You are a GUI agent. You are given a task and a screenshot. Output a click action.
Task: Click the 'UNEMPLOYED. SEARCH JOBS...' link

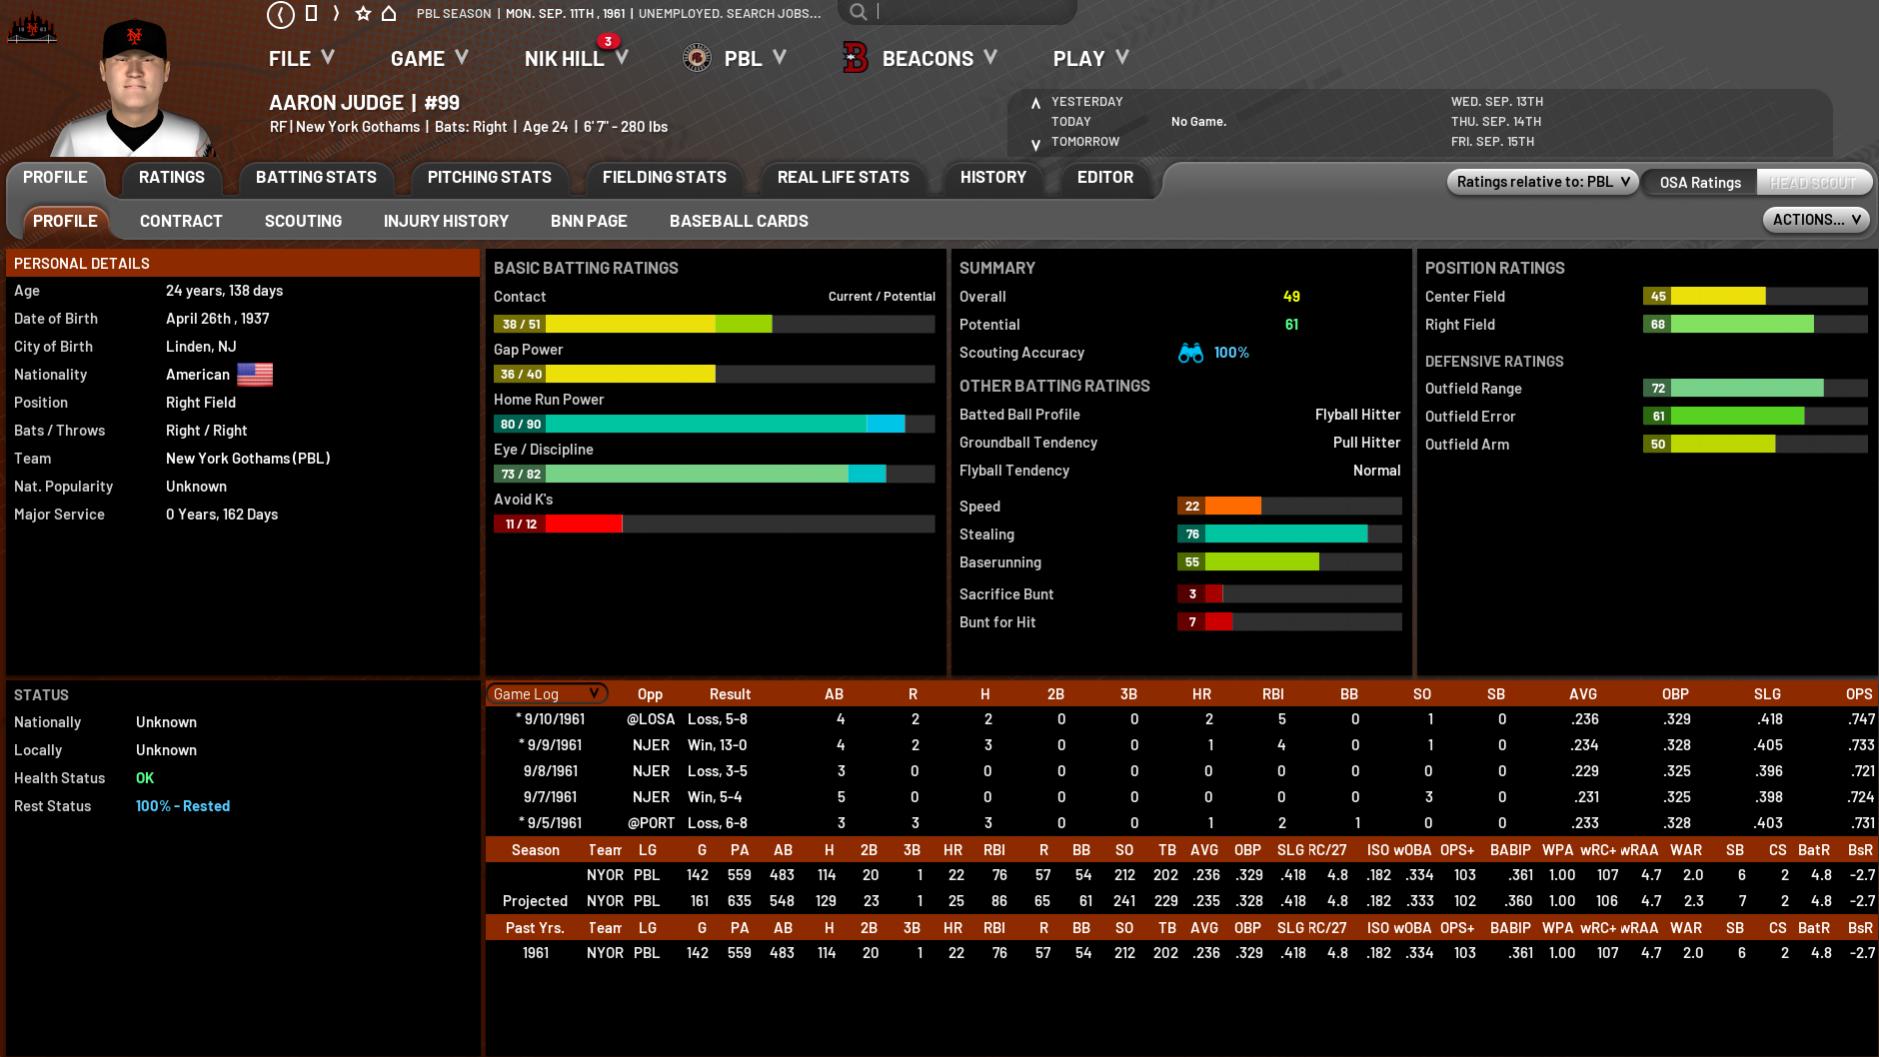(729, 13)
